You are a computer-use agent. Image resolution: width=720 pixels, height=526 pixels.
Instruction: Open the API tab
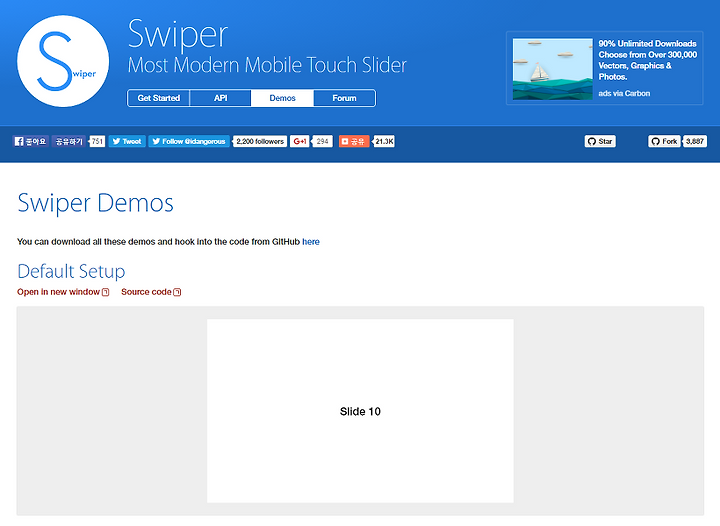(220, 98)
